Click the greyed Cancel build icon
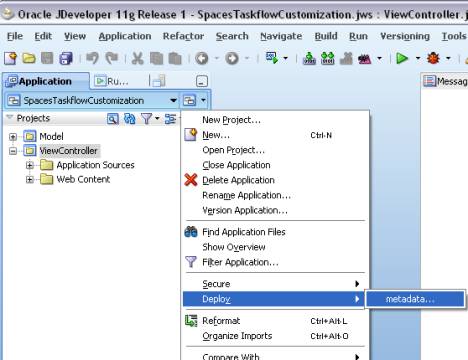 click(346, 59)
